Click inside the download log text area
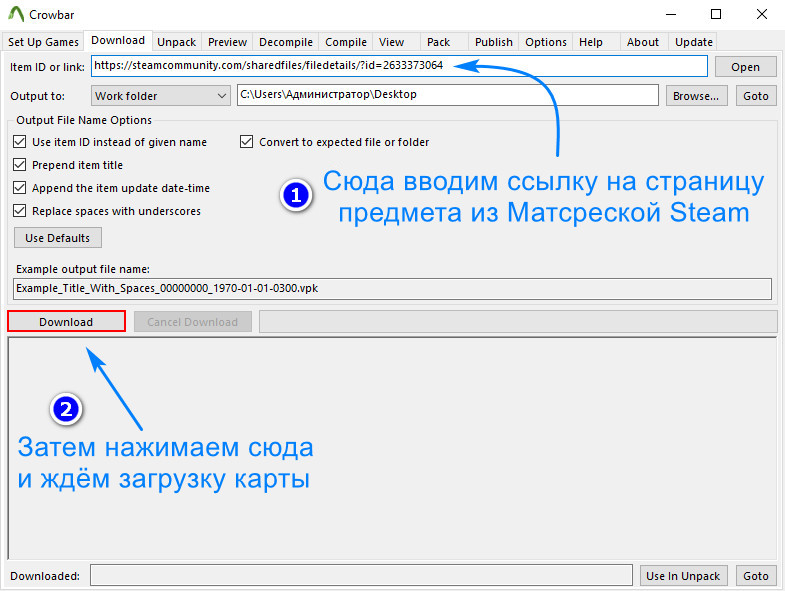This screenshot has width=785, height=591. click(x=392, y=448)
